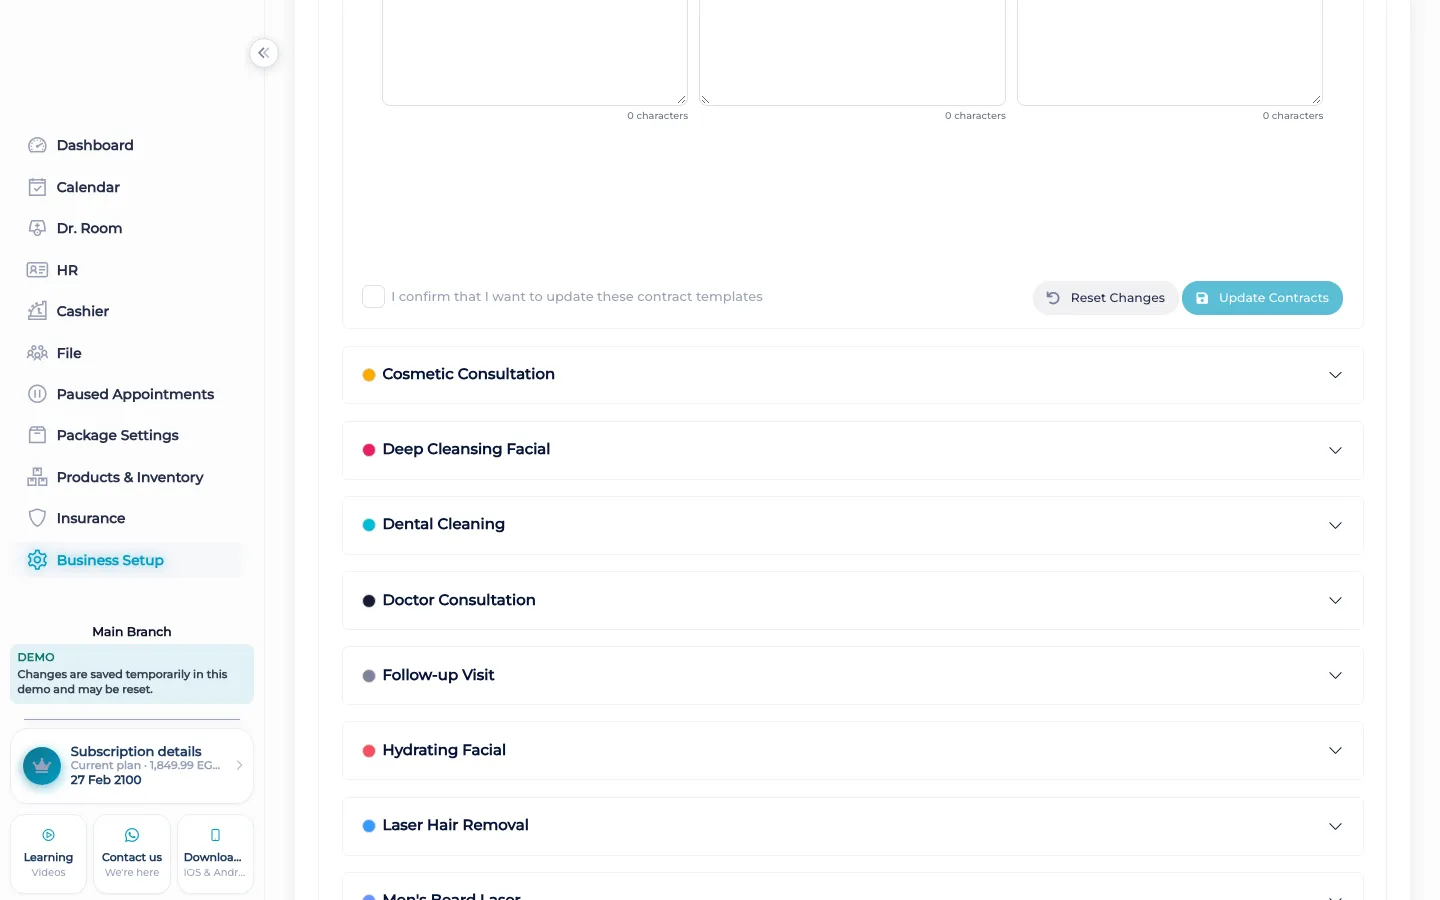Screen dimensions: 1440x900
Task: Expand the Laser Hair Removal row
Action: coord(853,826)
